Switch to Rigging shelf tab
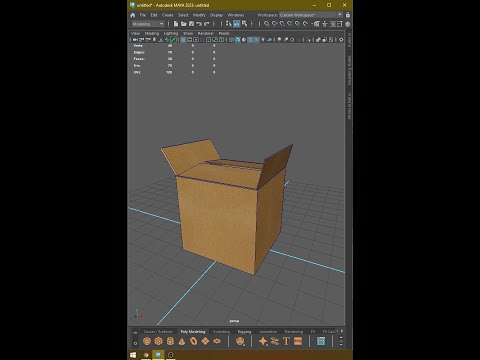The height and width of the screenshot is (360, 480). [244, 332]
